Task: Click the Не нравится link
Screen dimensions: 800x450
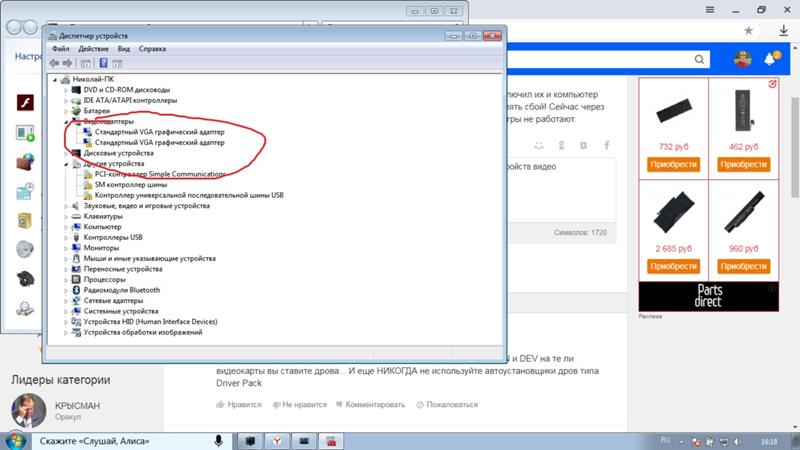Action: 299,405
